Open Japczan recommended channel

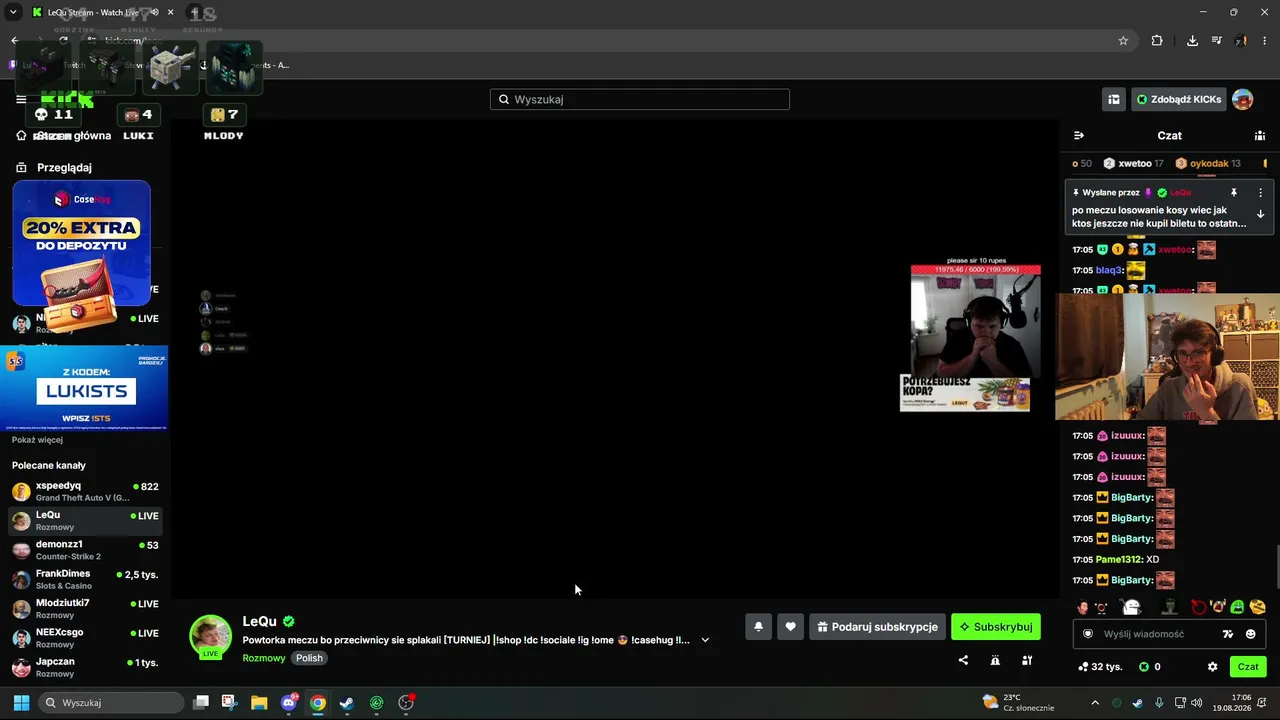tap(85, 667)
